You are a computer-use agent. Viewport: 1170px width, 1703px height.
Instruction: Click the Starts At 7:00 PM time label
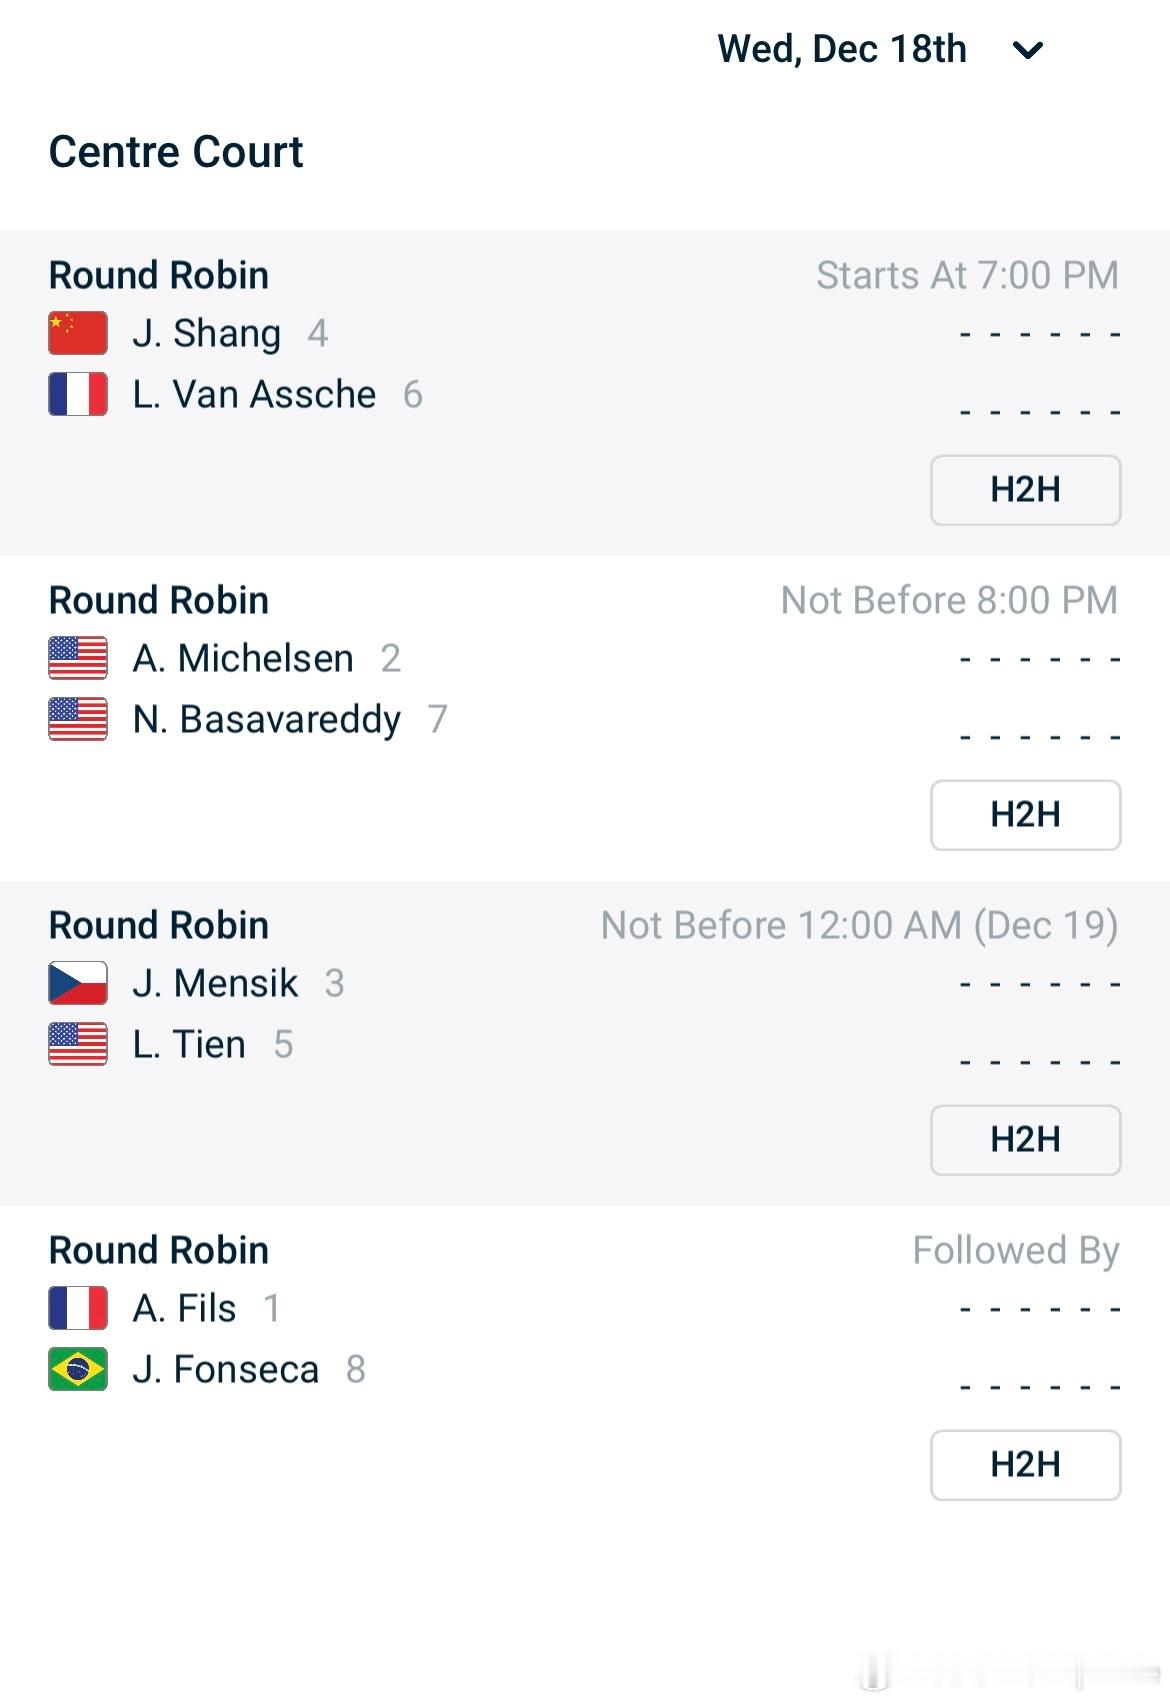click(967, 275)
